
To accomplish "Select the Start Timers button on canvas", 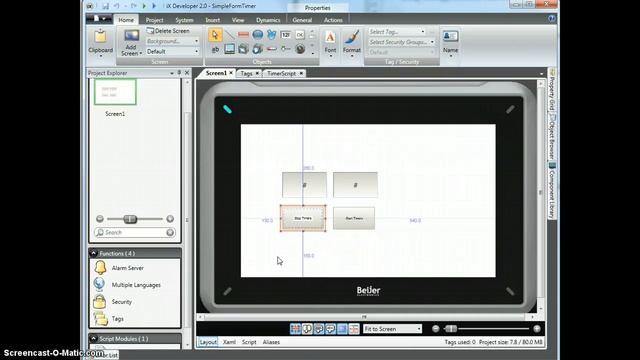I will (354, 218).
